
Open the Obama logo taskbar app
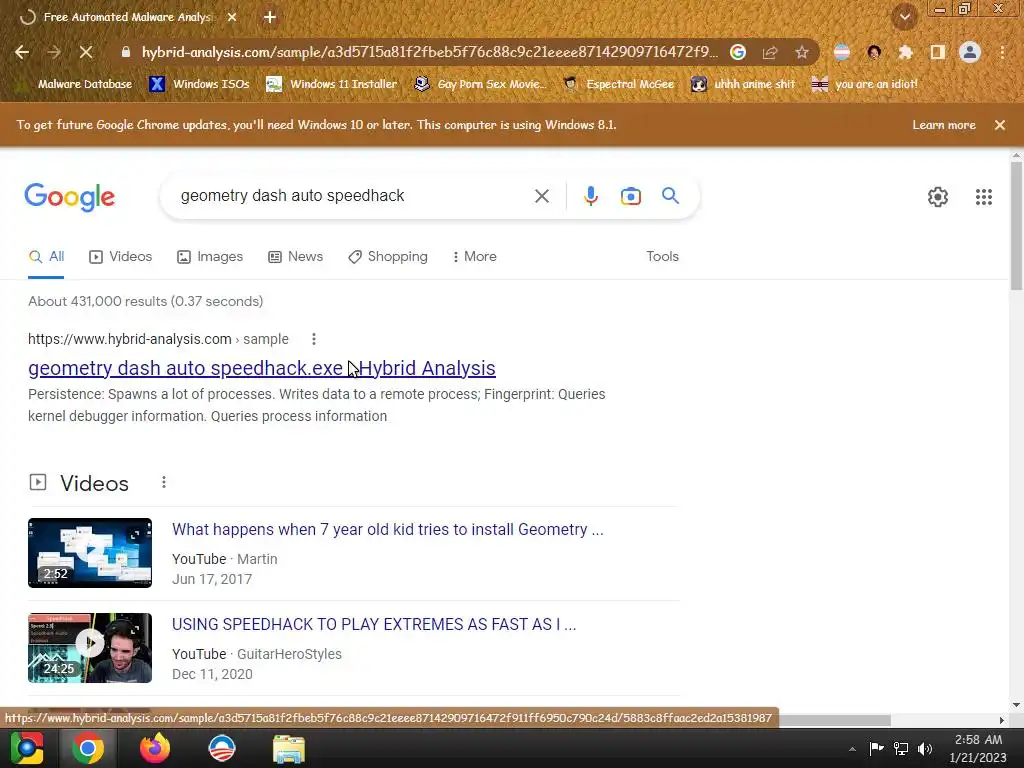tap(221, 748)
